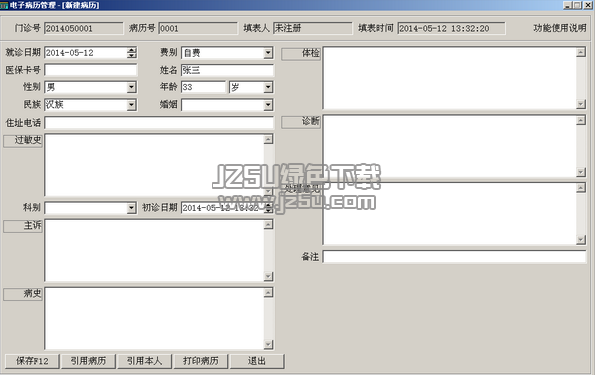Click the 体检 scrollbar up arrow

click(x=581, y=52)
